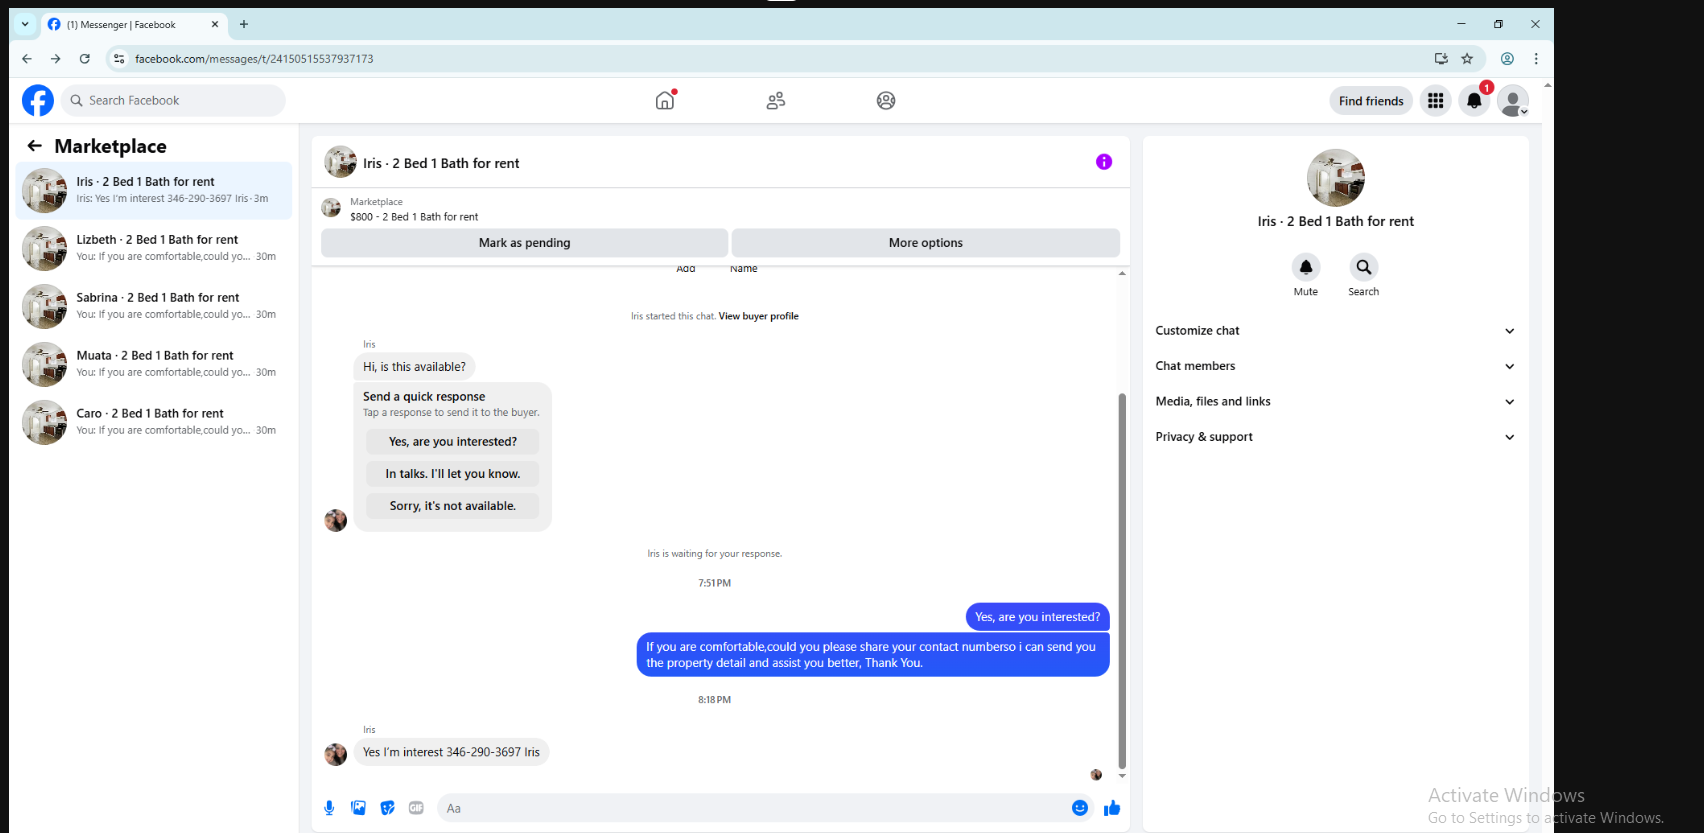Click View buyer profile link

pos(758,316)
